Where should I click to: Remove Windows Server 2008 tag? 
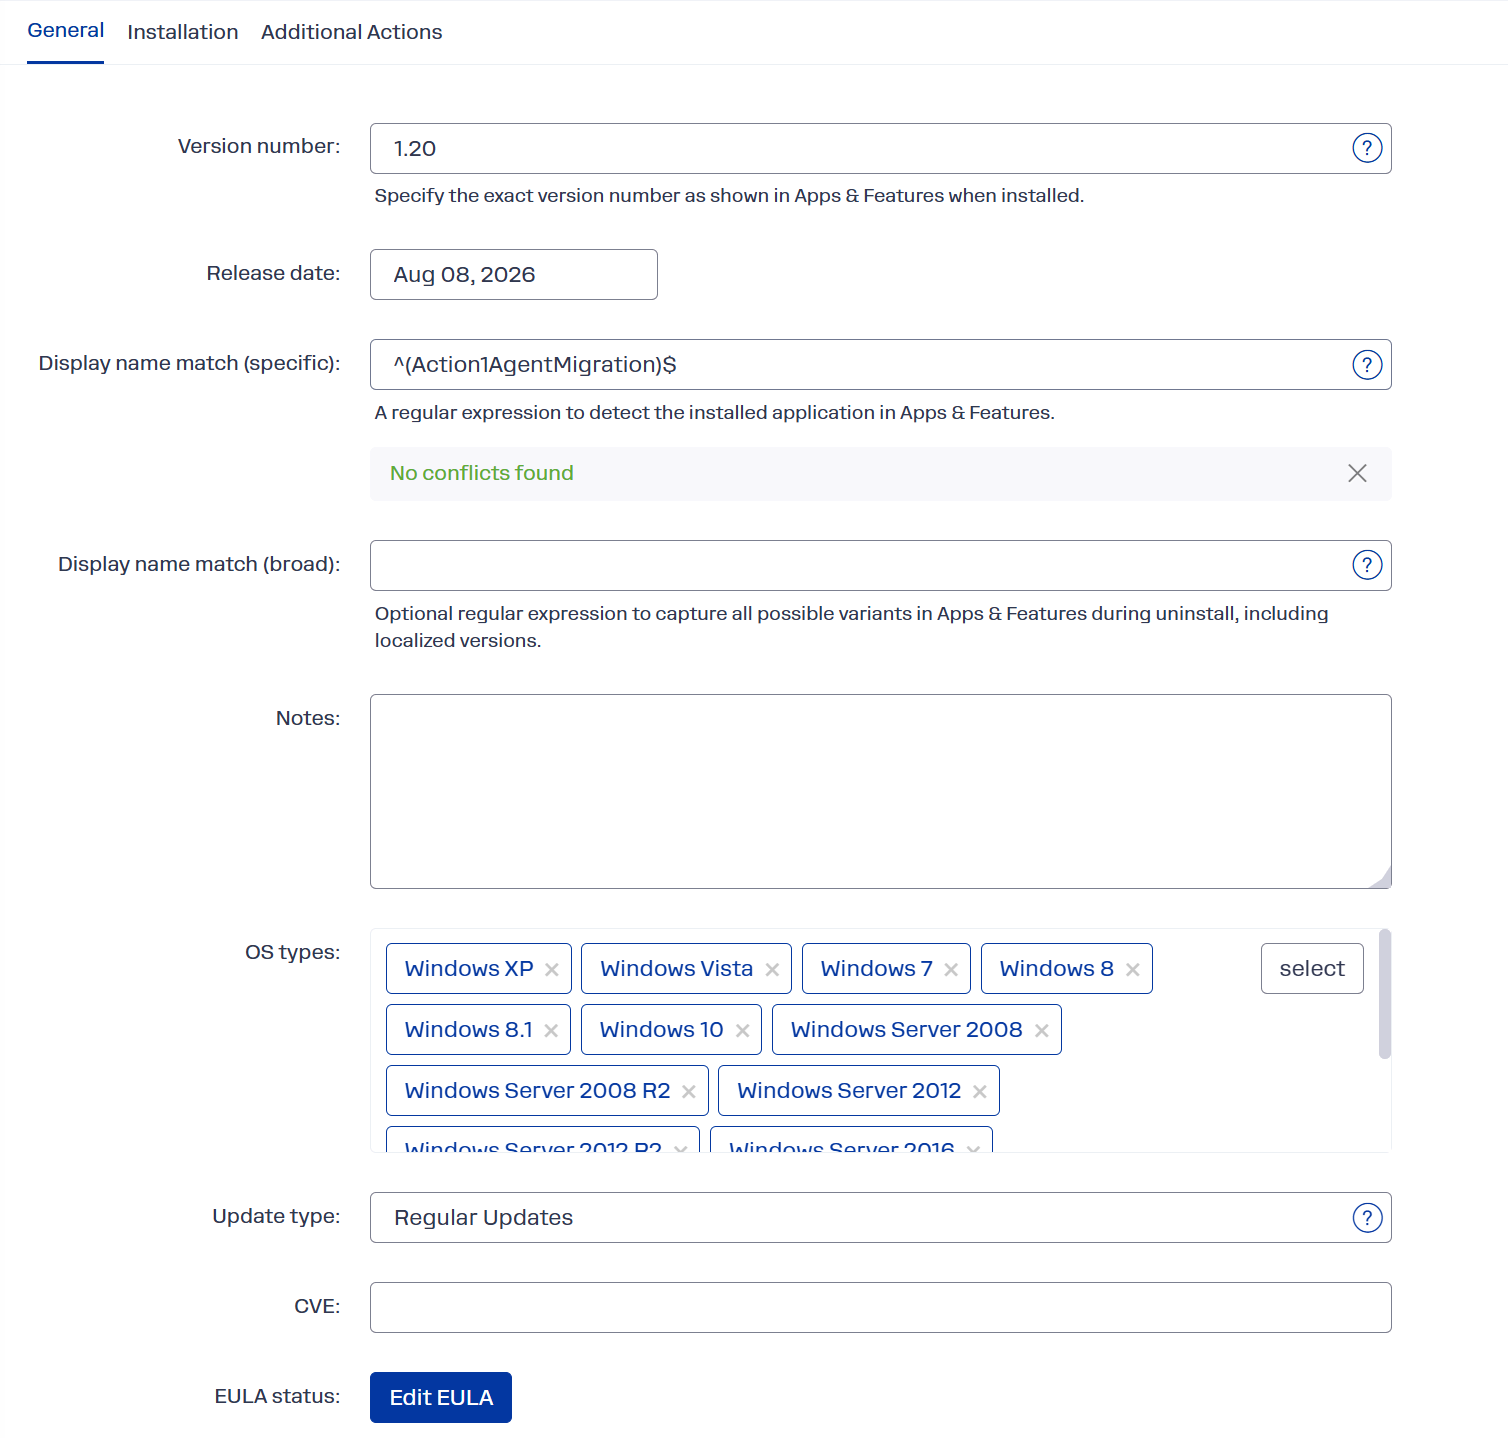pos(1042,1030)
